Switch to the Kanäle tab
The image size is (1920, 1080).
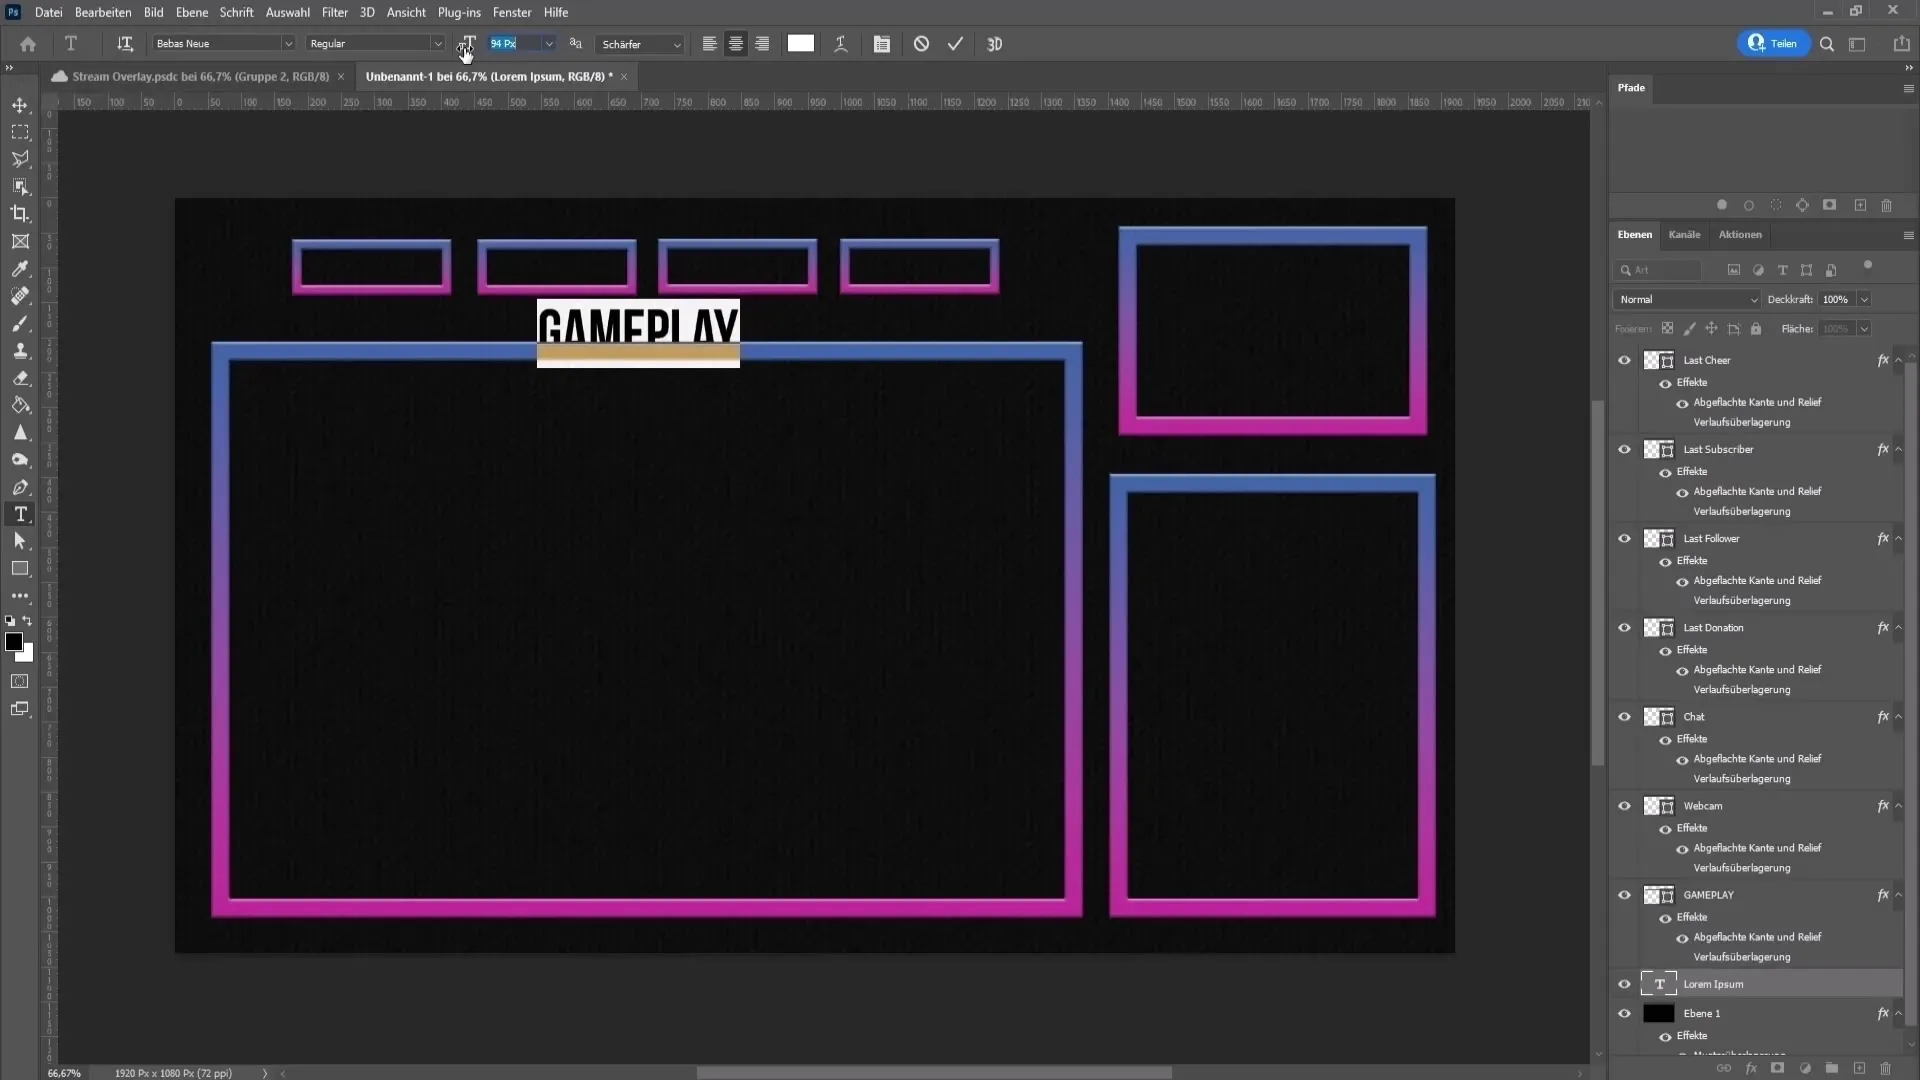1684,233
